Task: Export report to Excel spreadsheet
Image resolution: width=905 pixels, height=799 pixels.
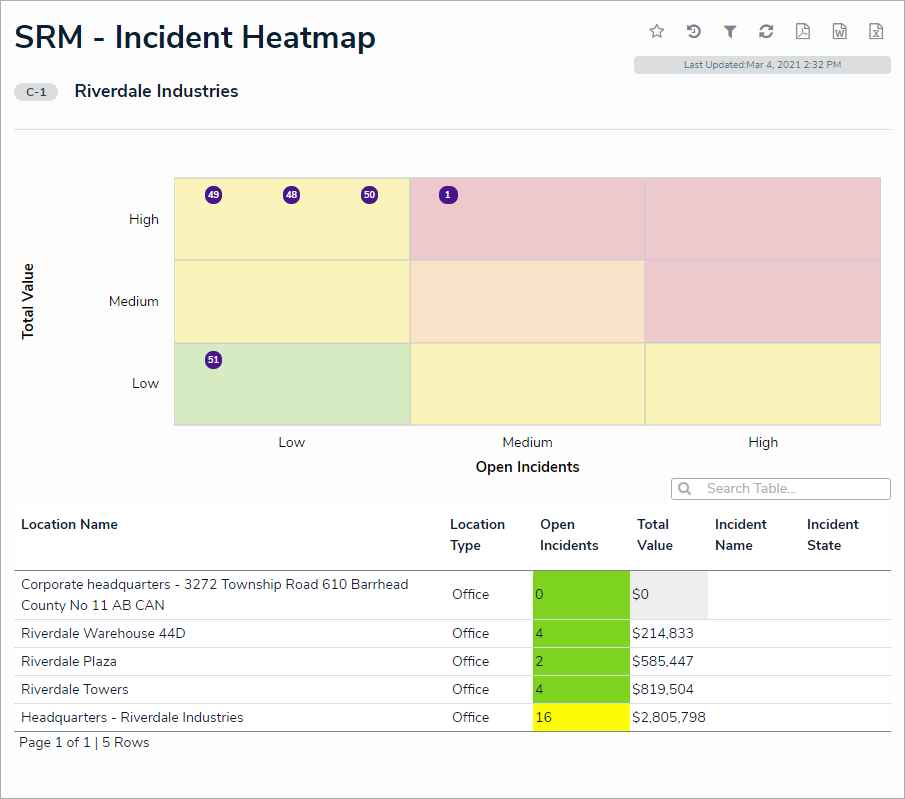Action: pos(876,32)
